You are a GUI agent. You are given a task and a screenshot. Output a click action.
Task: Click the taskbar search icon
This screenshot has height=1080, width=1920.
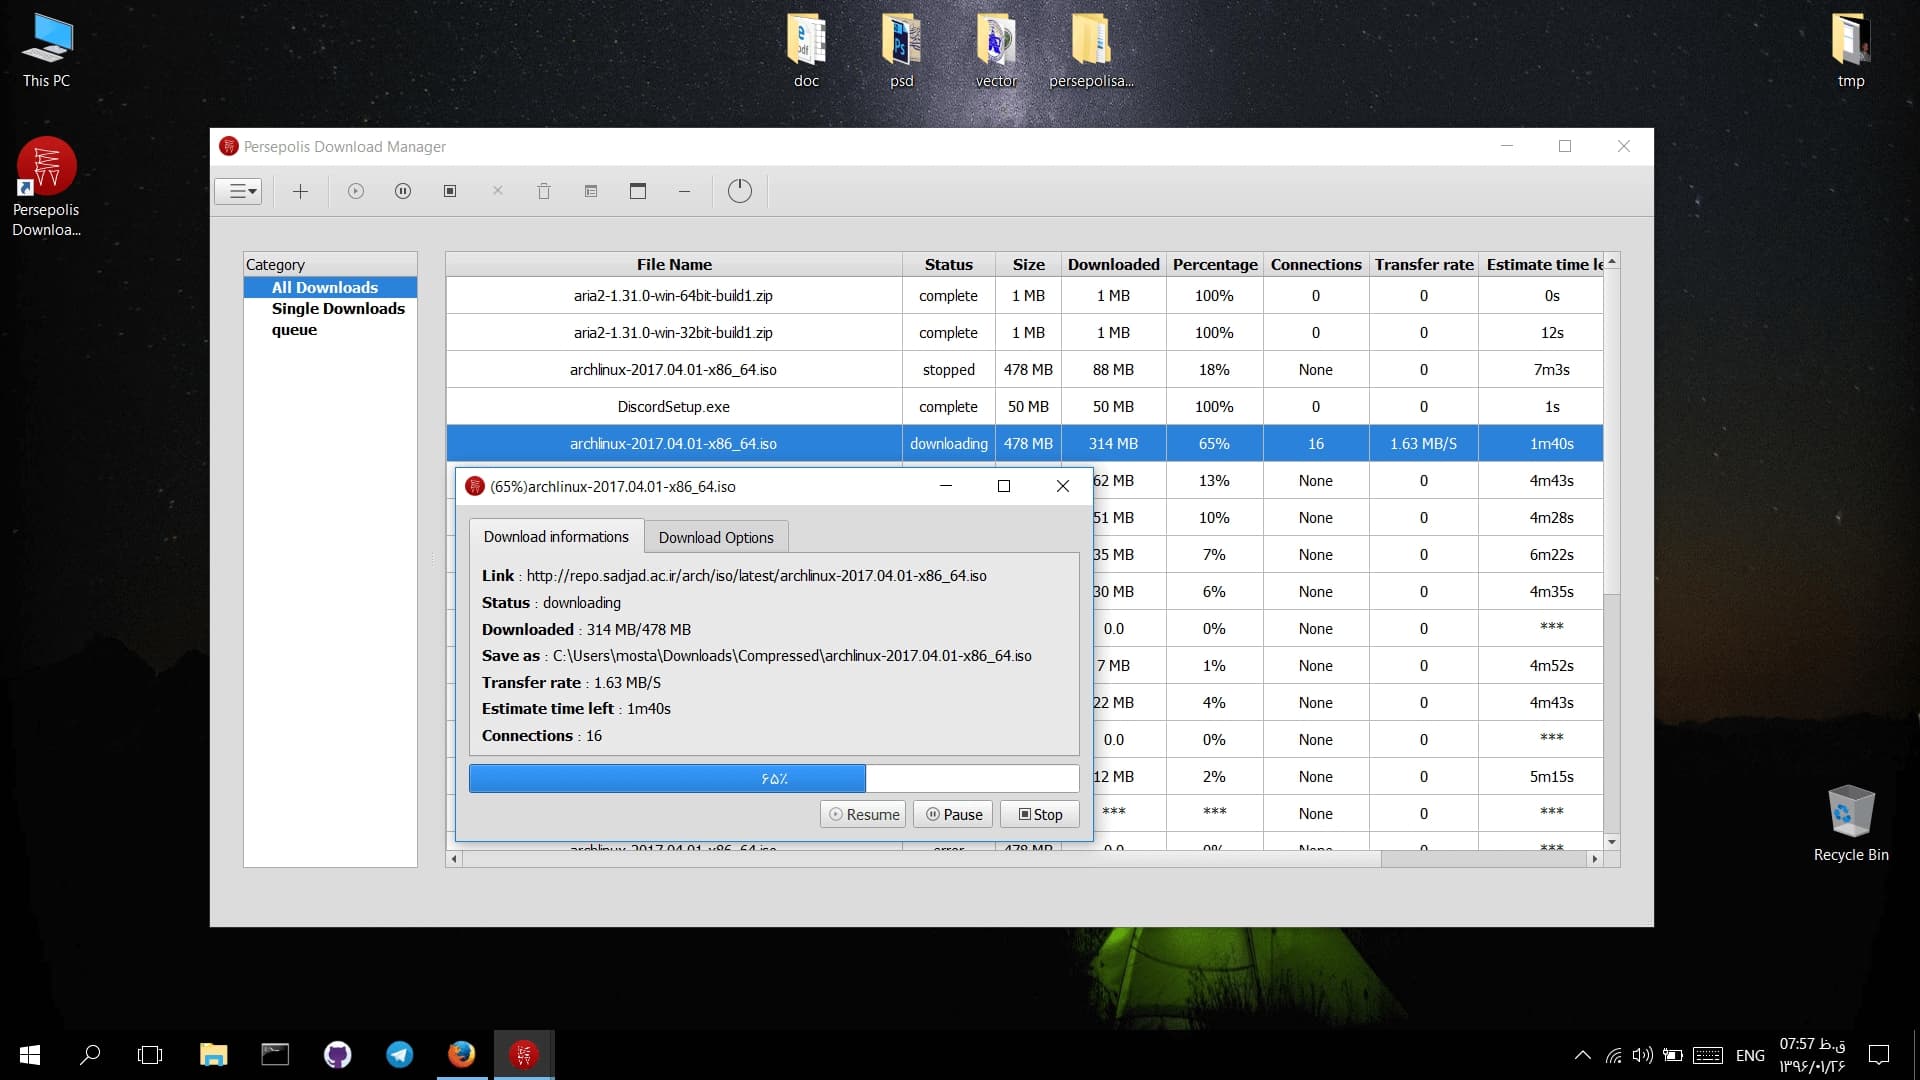(90, 1055)
